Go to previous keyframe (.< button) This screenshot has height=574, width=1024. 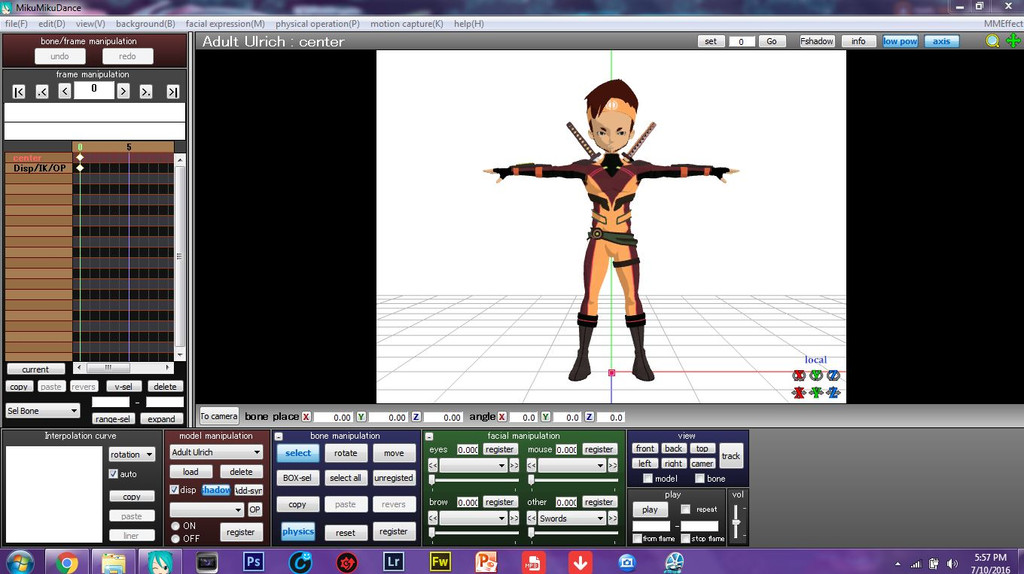click(x=42, y=91)
